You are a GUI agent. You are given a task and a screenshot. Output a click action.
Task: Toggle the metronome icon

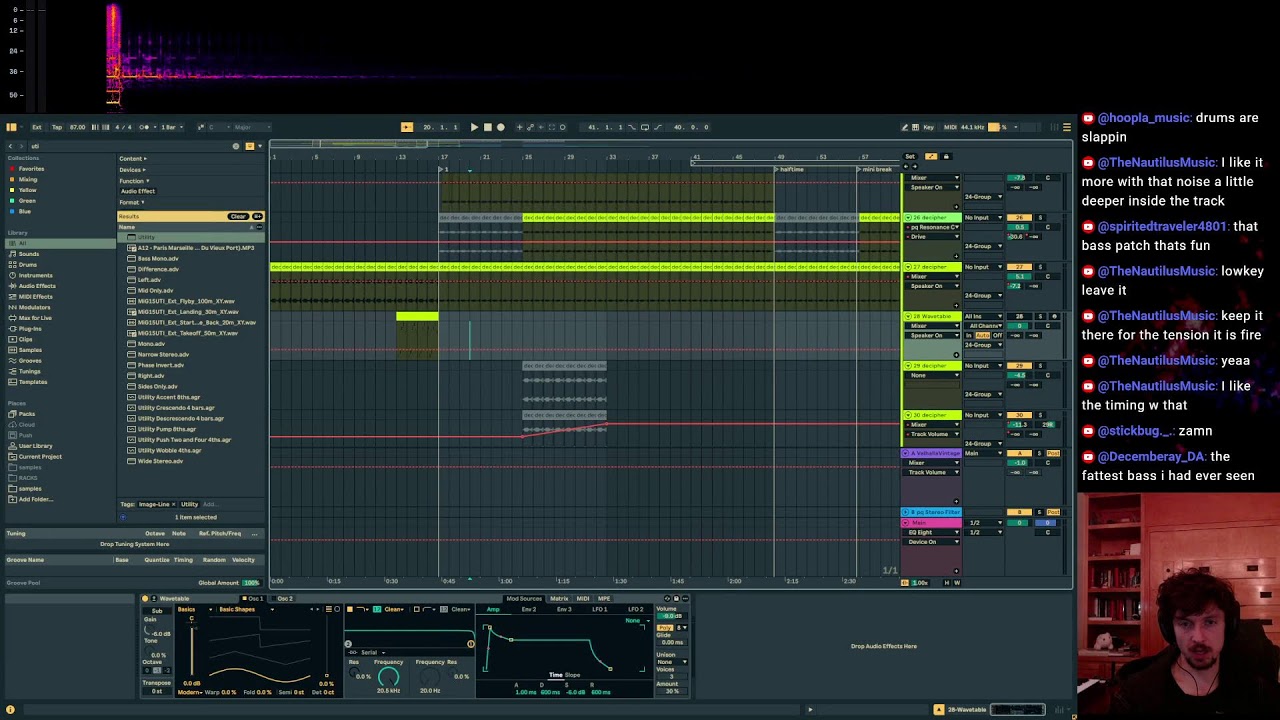[144, 127]
